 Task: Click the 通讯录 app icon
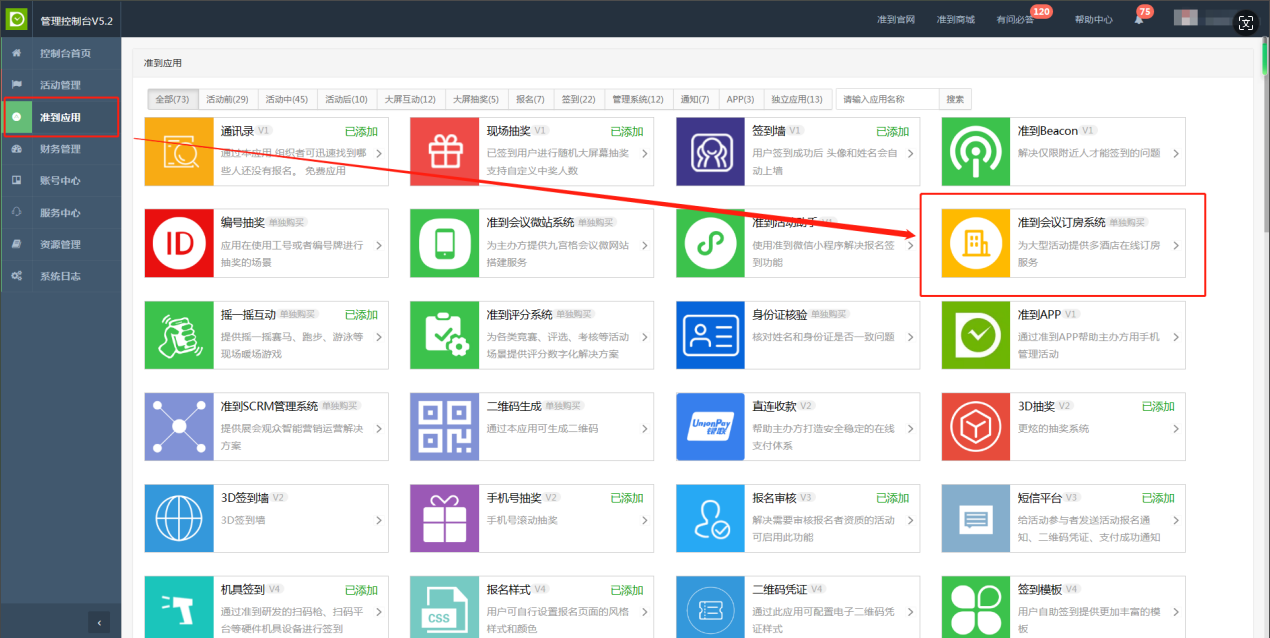[x=180, y=151]
